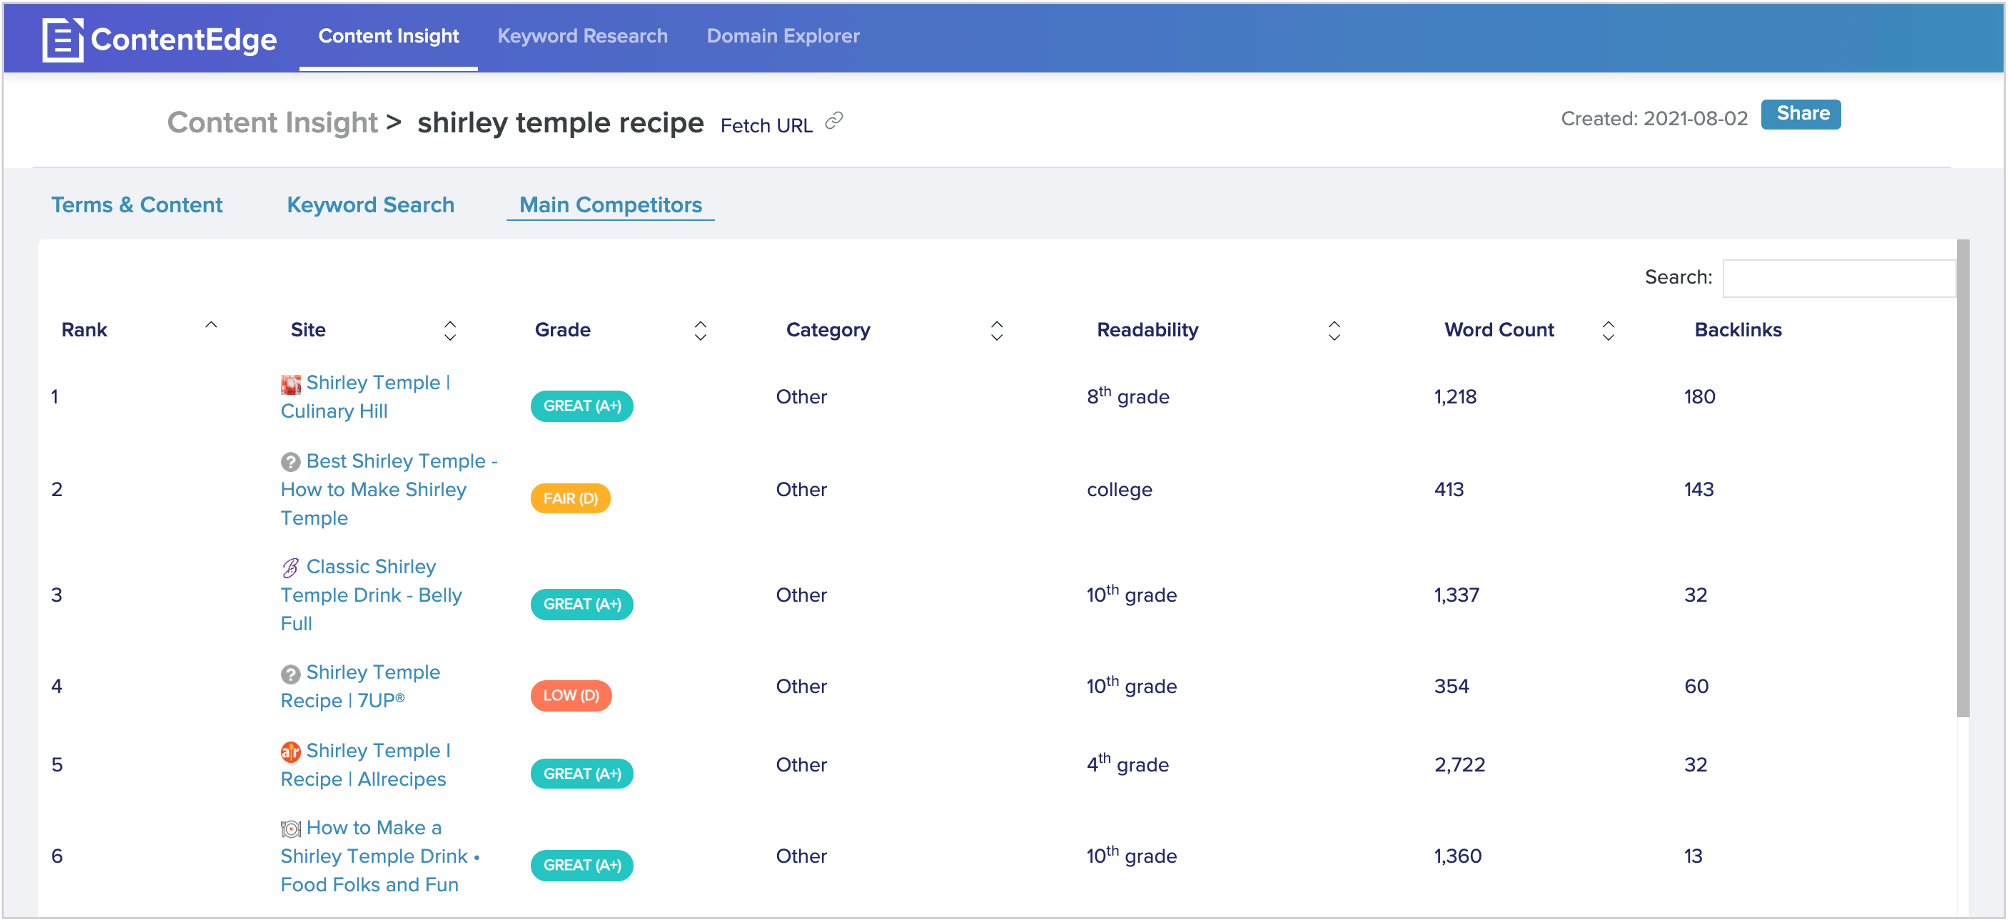Click the GREAT (A+) badge in rank 6 row

tap(582, 866)
